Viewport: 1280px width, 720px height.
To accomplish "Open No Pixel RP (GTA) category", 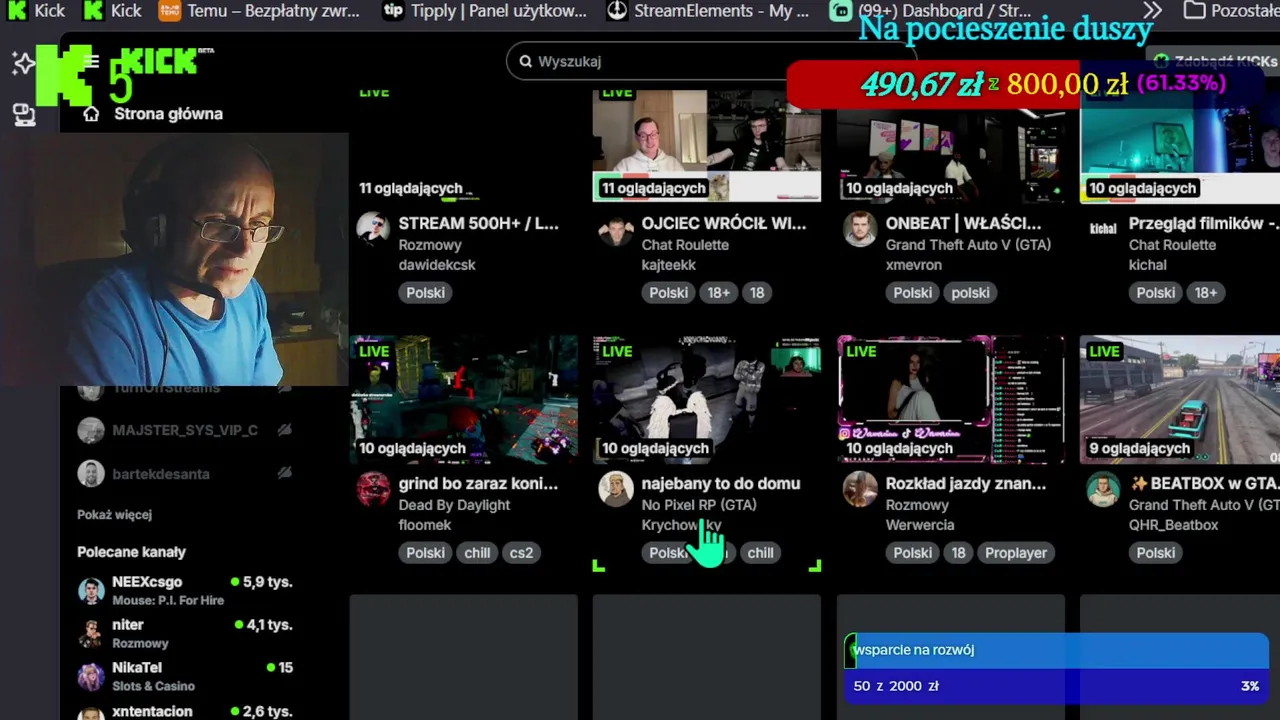I will [x=699, y=505].
